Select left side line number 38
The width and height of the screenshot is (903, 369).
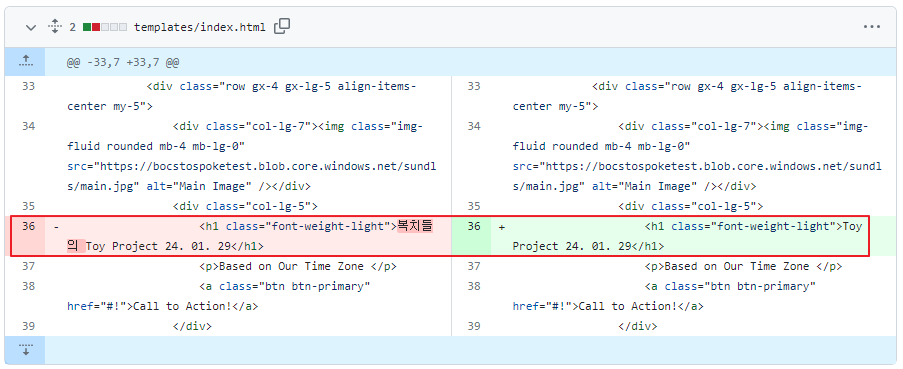[29, 286]
